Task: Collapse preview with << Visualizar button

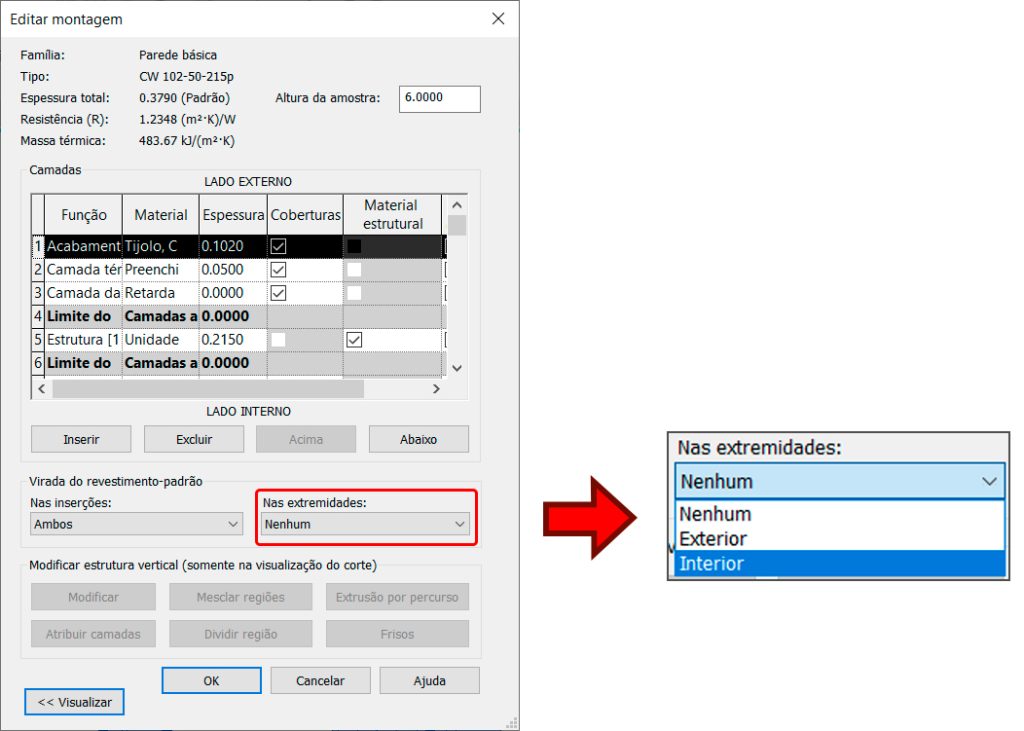Action: coord(75,702)
